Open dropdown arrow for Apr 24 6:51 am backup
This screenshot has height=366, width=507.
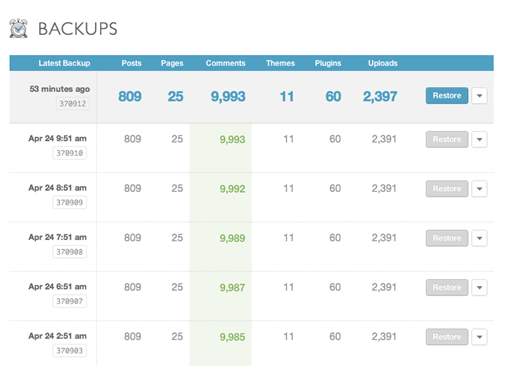click(479, 287)
